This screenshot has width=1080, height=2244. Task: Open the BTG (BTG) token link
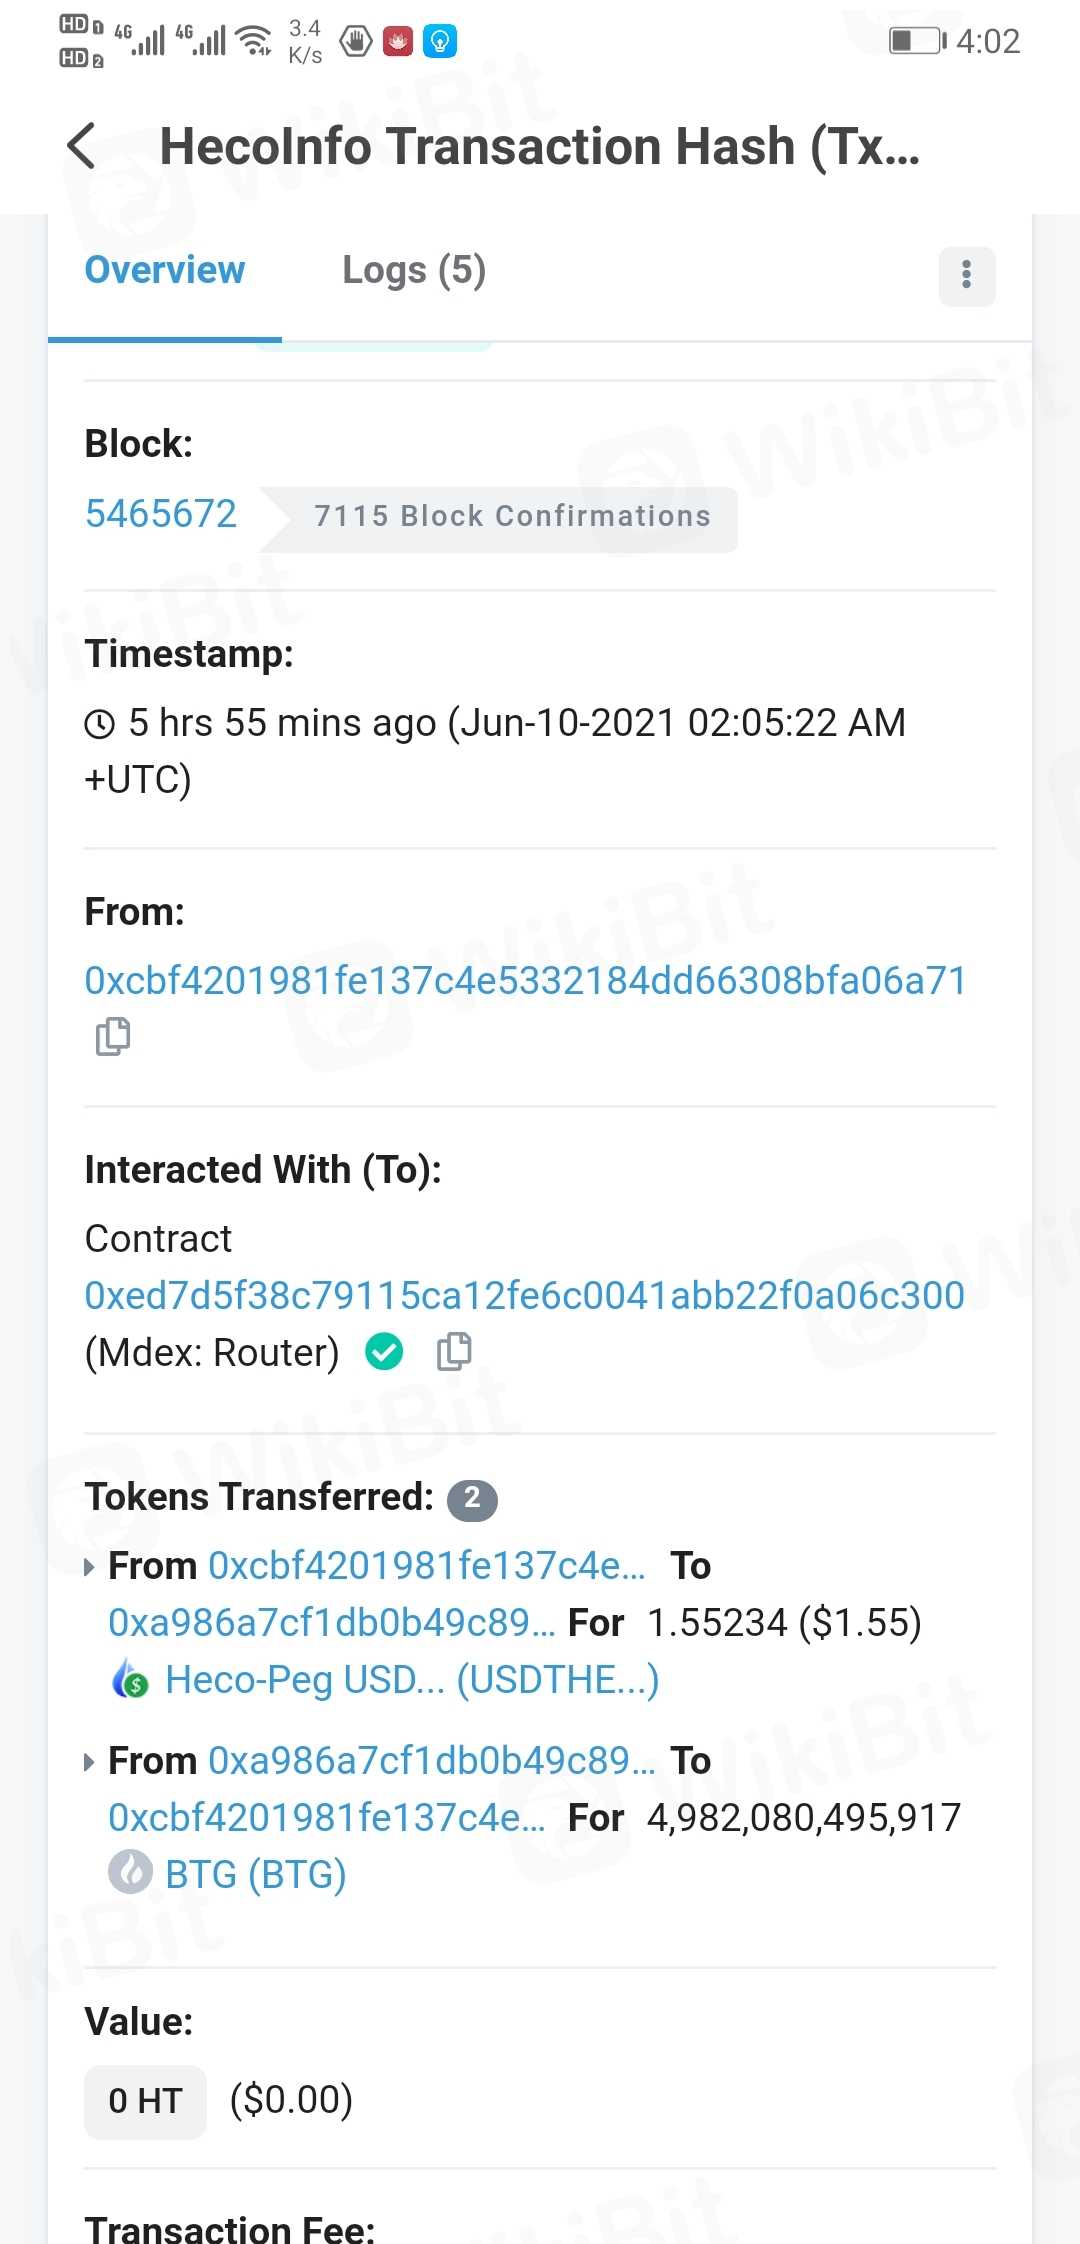pyautogui.click(x=256, y=1874)
